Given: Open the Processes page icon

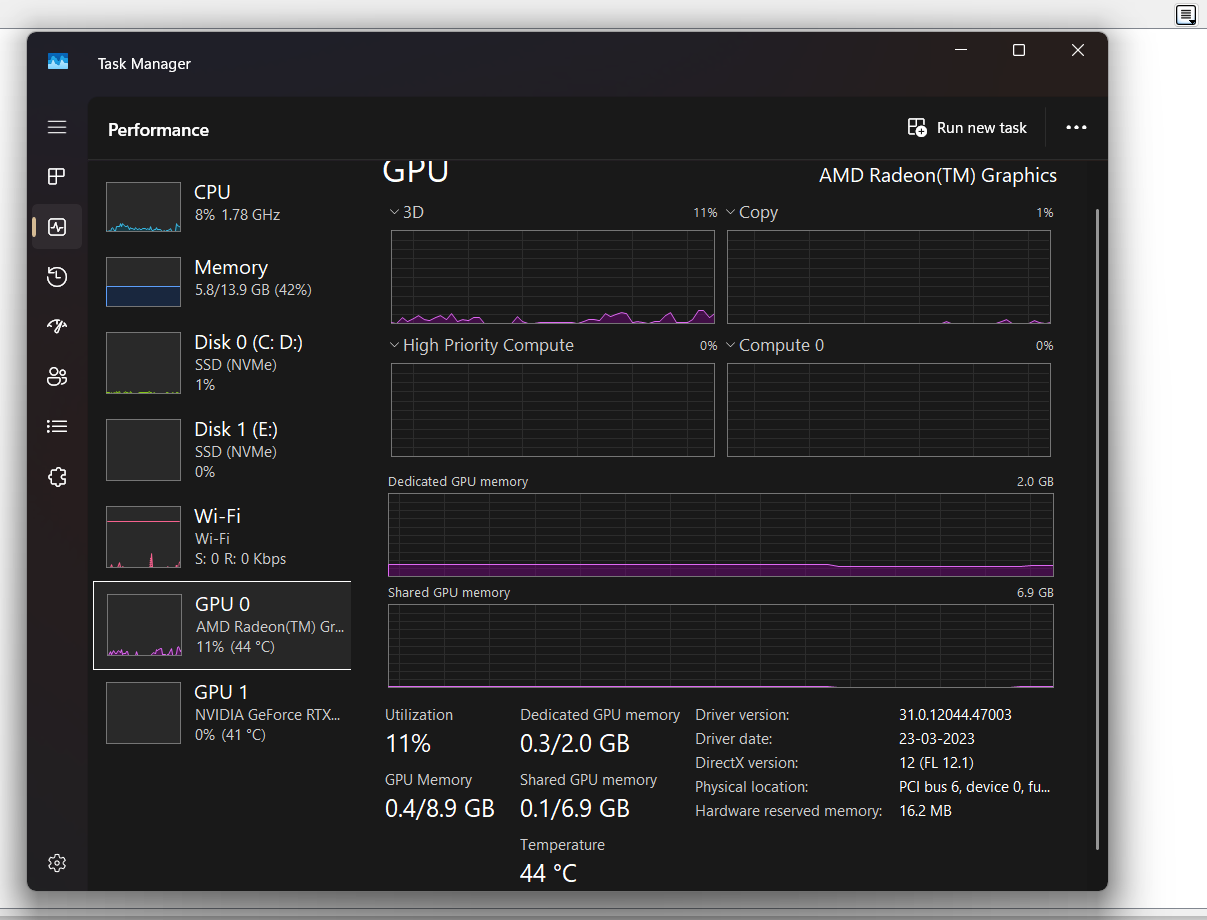Looking at the screenshot, I should (57, 177).
